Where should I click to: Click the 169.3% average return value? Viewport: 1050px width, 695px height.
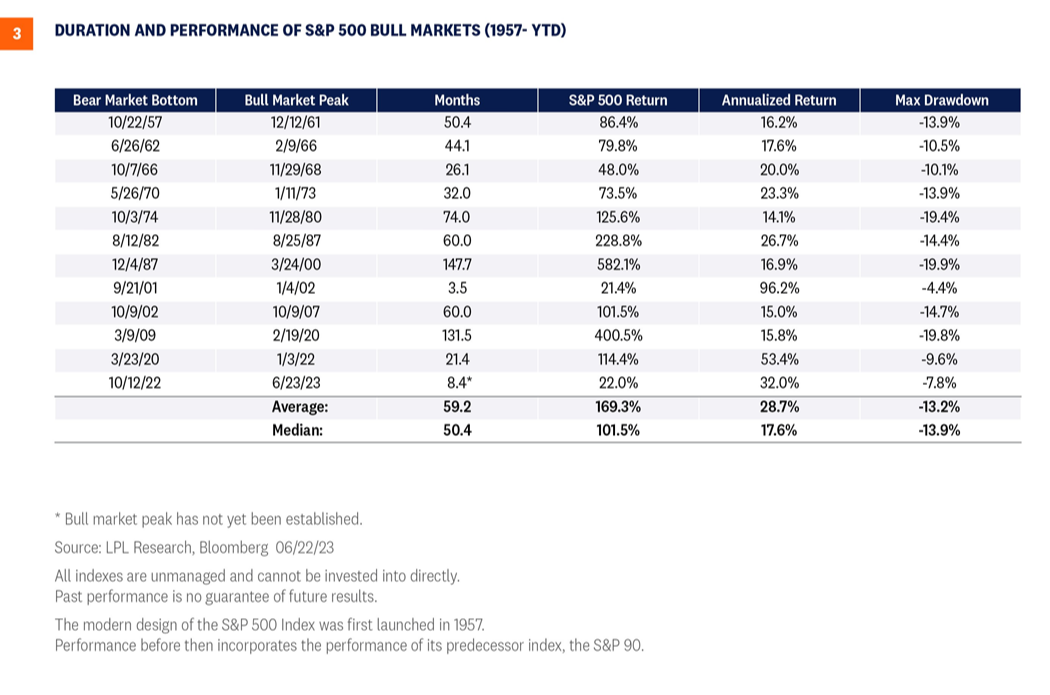coord(618,407)
